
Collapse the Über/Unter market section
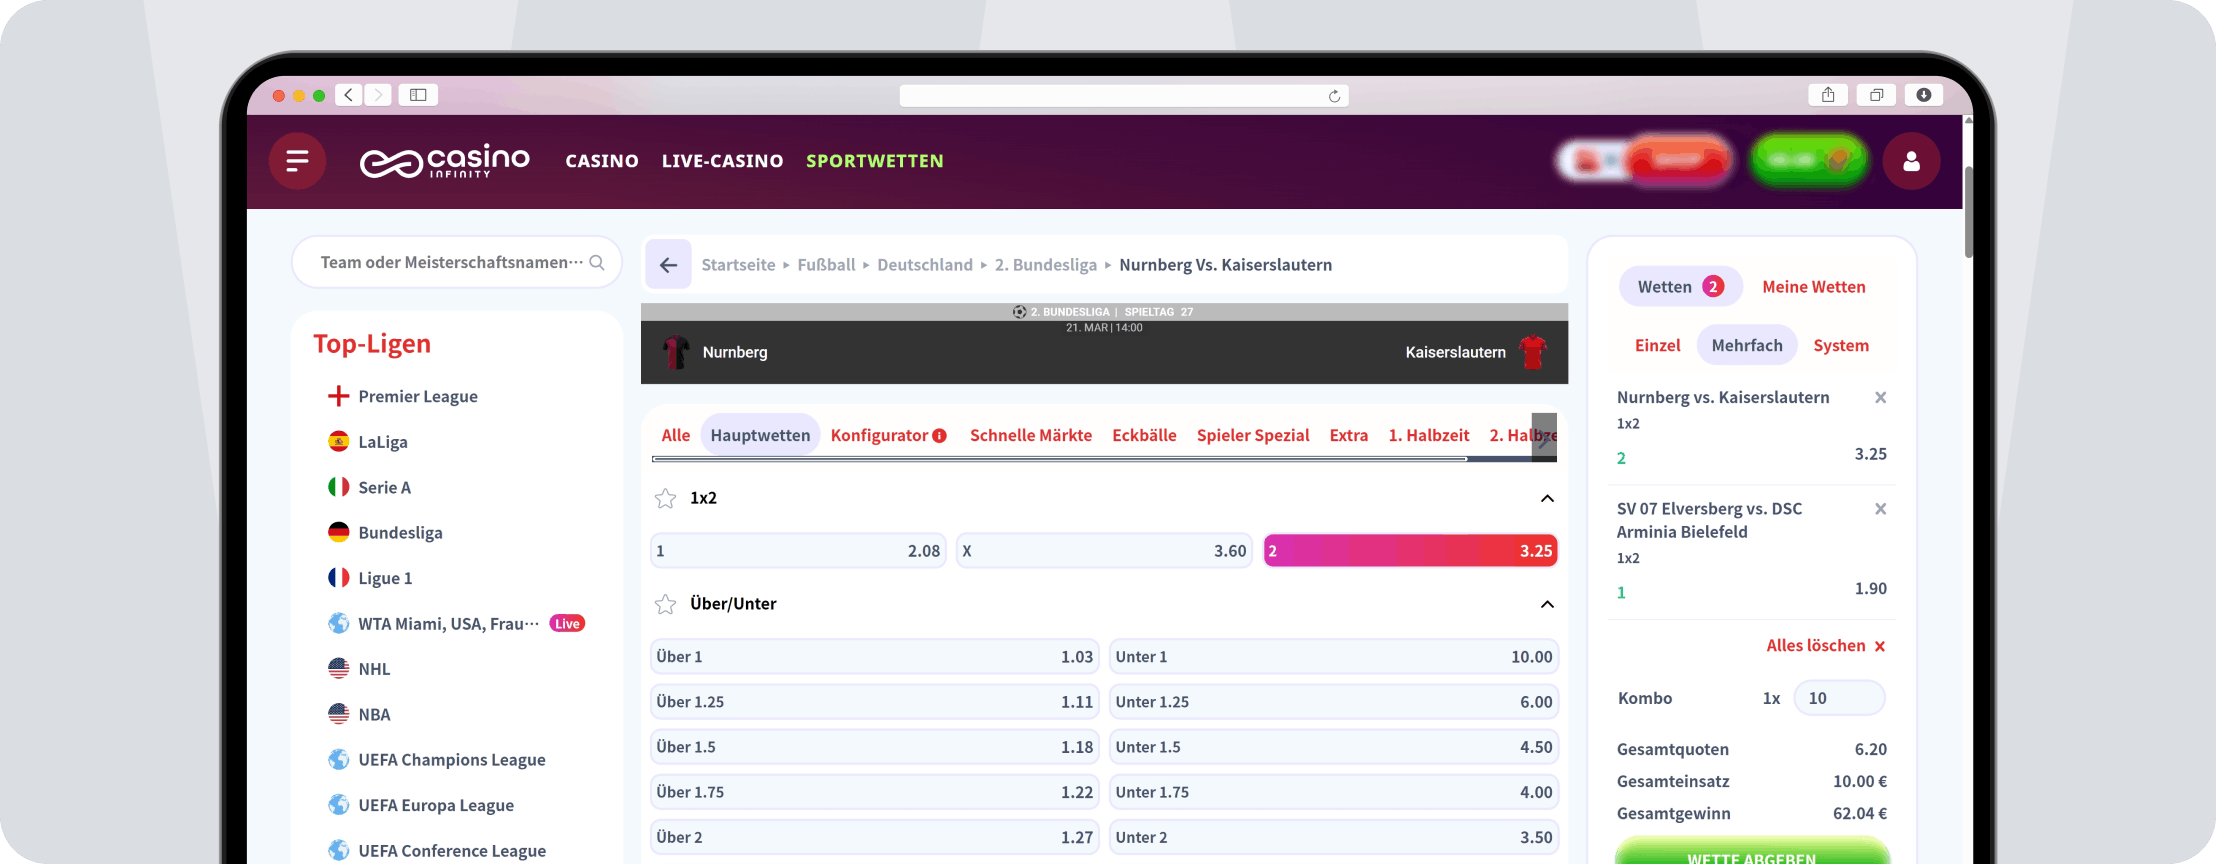pyautogui.click(x=1547, y=604)
